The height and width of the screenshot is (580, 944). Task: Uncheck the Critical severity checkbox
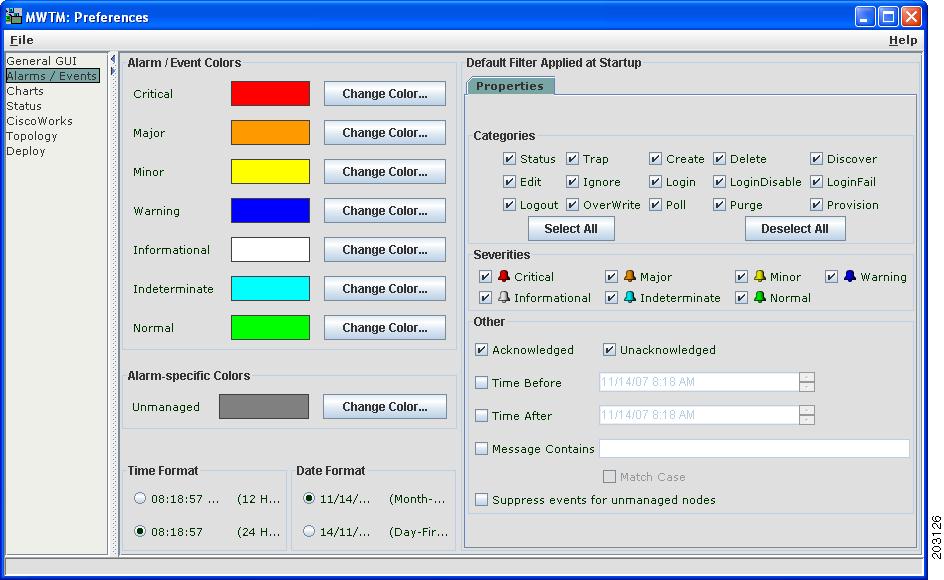pyautogui.click(x=485, y=276)
